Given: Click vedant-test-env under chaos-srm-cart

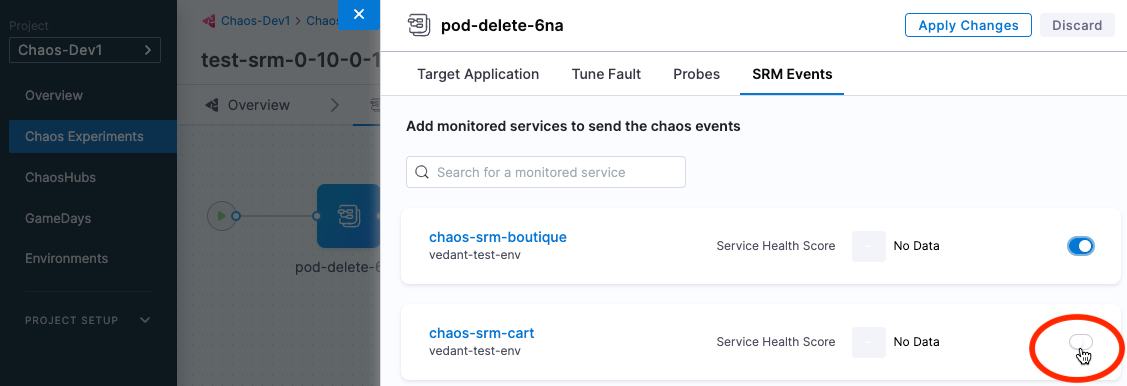Looking at the screenshot, I should (x=474, y=351).
